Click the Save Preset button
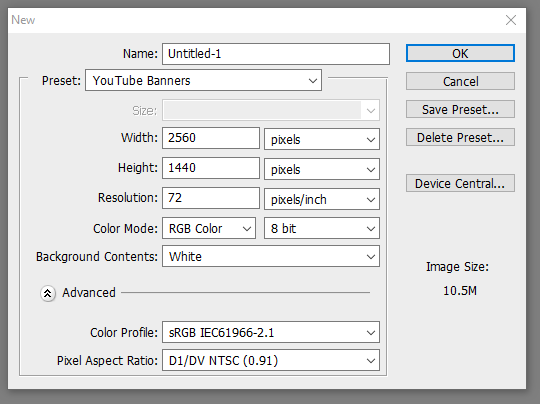This screenshot has width=540, height=404. coord(460,110)
